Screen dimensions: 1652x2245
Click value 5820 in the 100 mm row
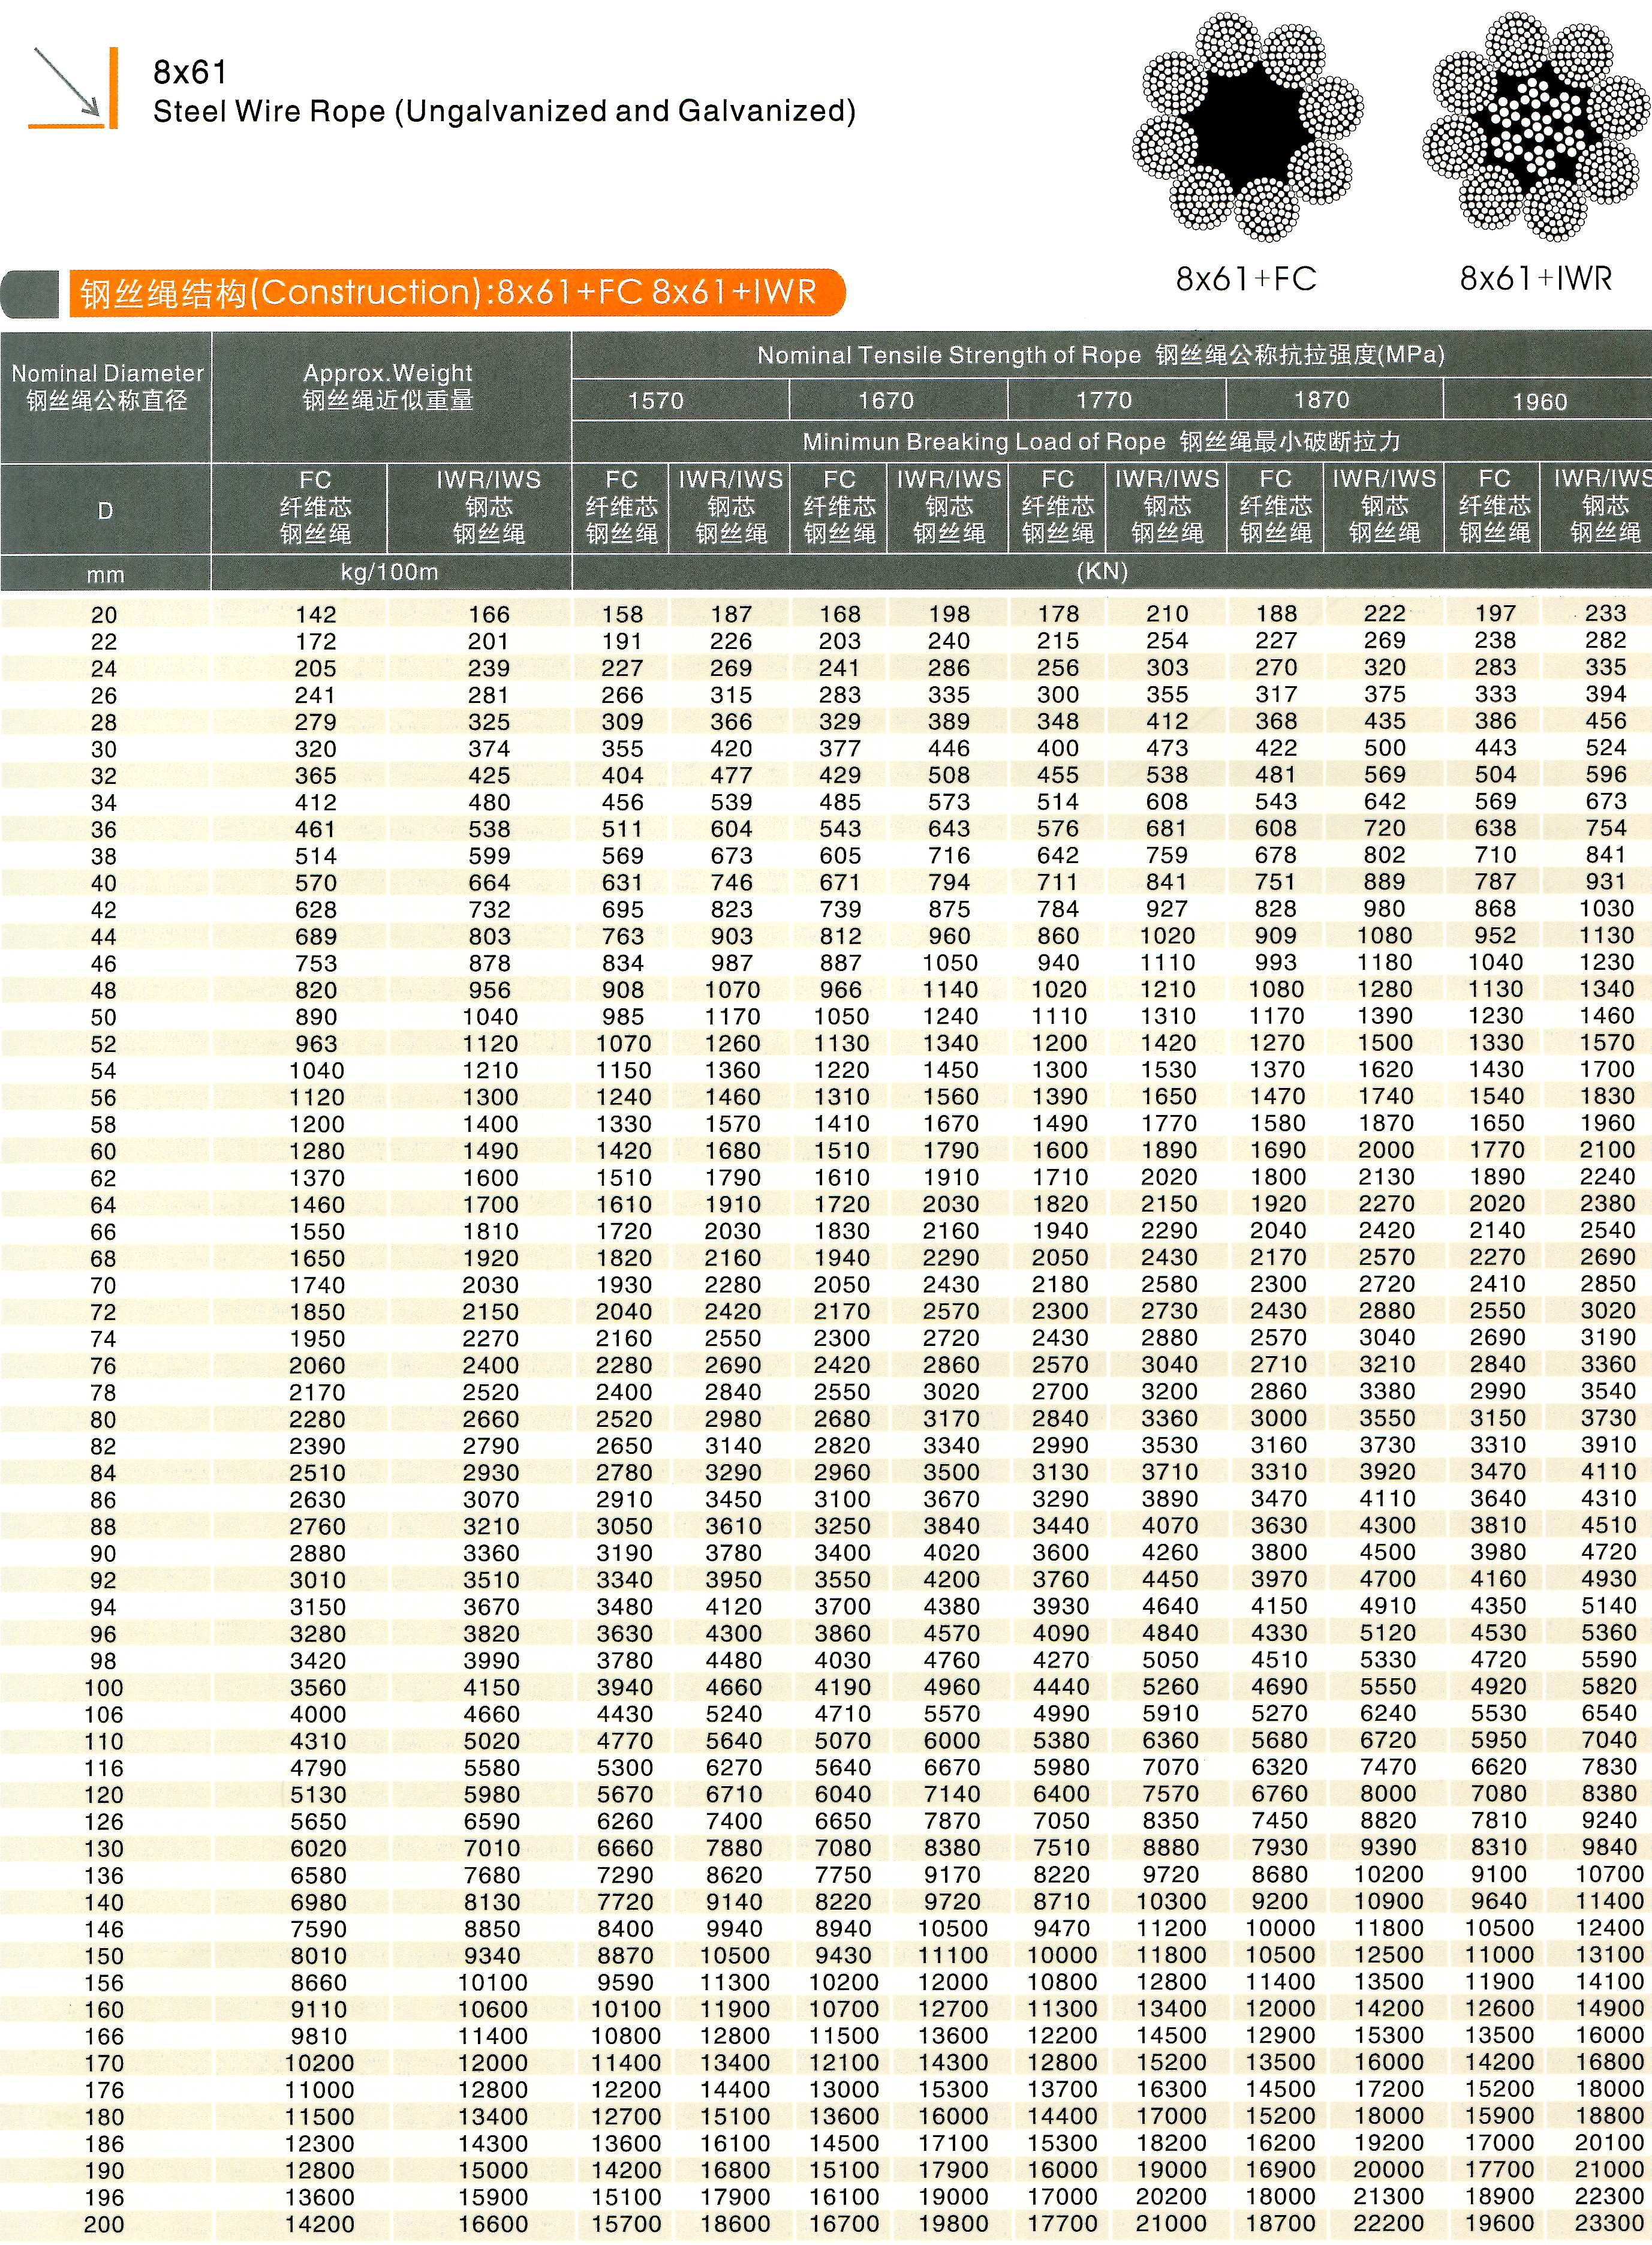(x=1609, y=1687)
